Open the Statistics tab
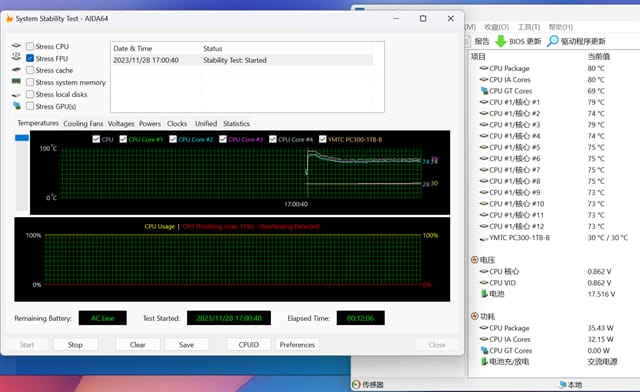Viewport: 640px width, 392px height. pyautogui.click(x=236, y=123)
